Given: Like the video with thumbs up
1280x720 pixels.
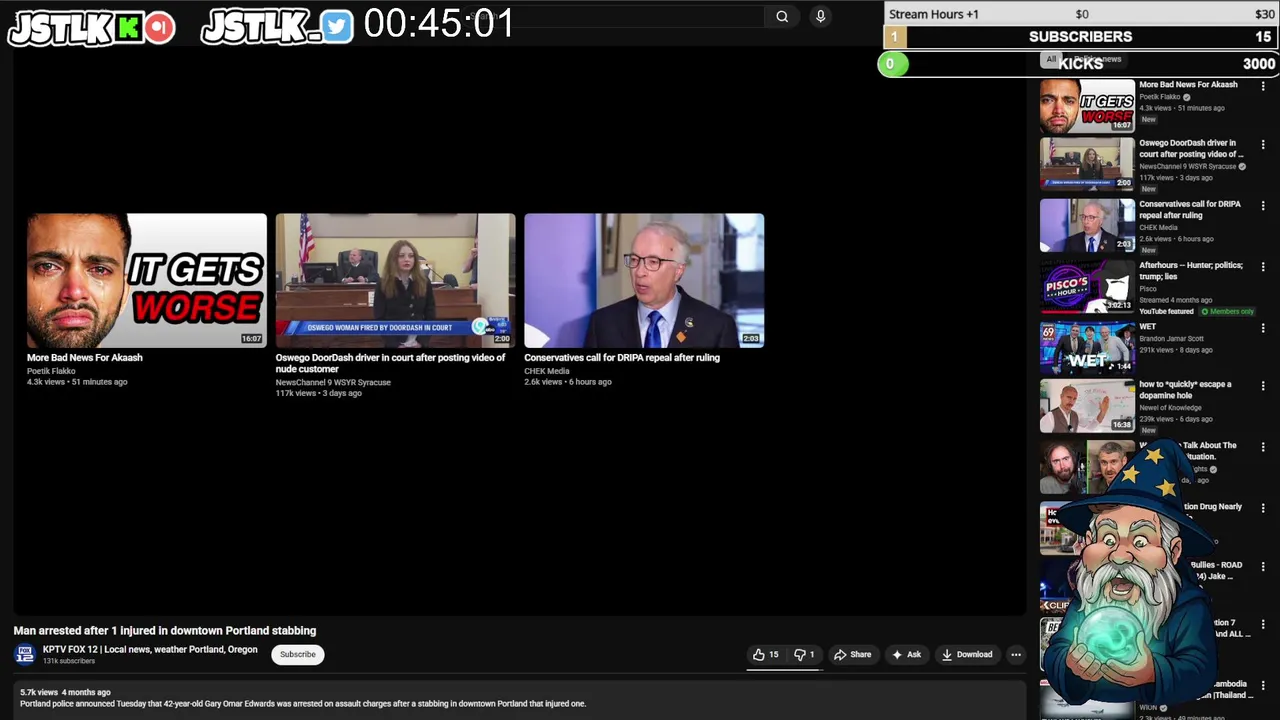Looking at the screenshot, I should pos(766,655).
